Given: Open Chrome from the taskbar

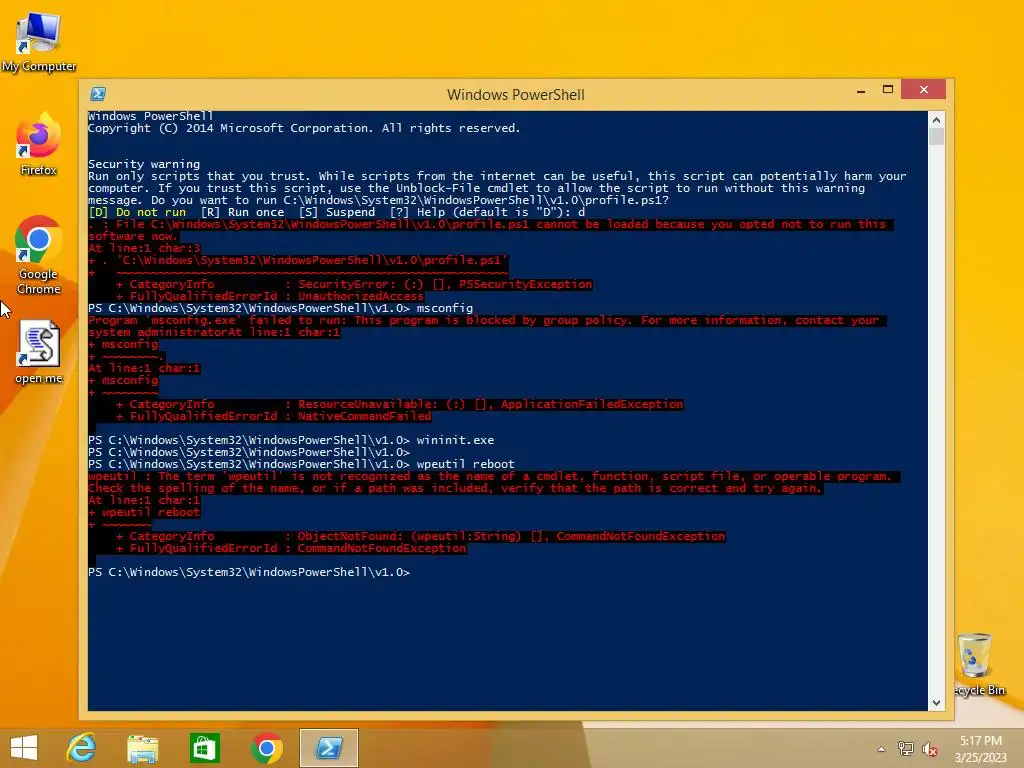Looking at the screenshot, I should coord(266,748).
